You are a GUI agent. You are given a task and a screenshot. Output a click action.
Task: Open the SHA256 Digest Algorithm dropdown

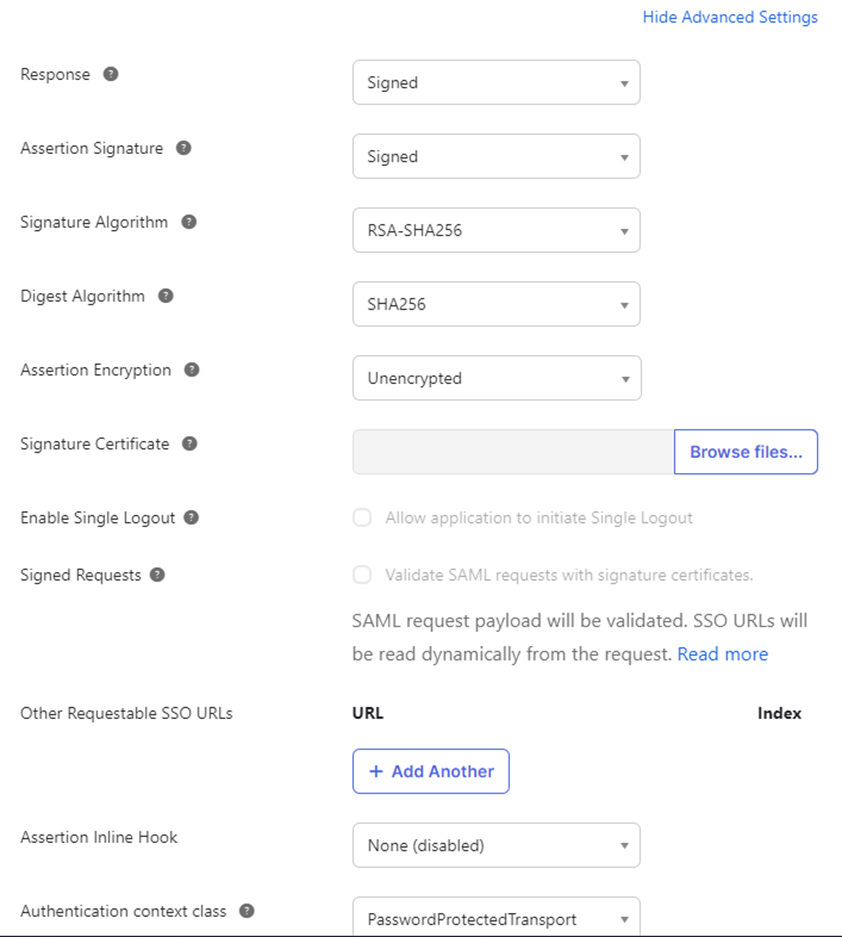(x=496, y=304)
